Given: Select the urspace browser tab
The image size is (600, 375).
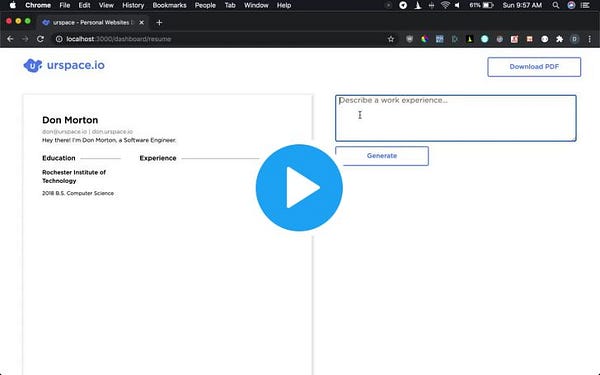Looking at the screenshot, I should point(93,23).
